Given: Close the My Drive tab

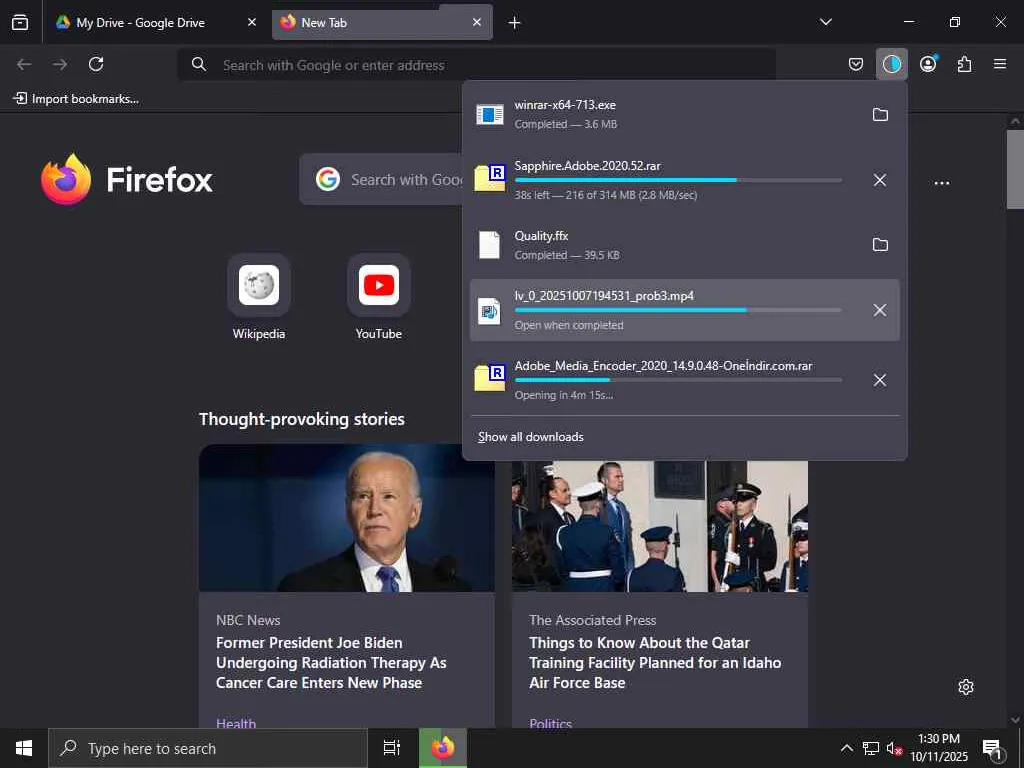Looking at the screenshot, I should [251, 22].
